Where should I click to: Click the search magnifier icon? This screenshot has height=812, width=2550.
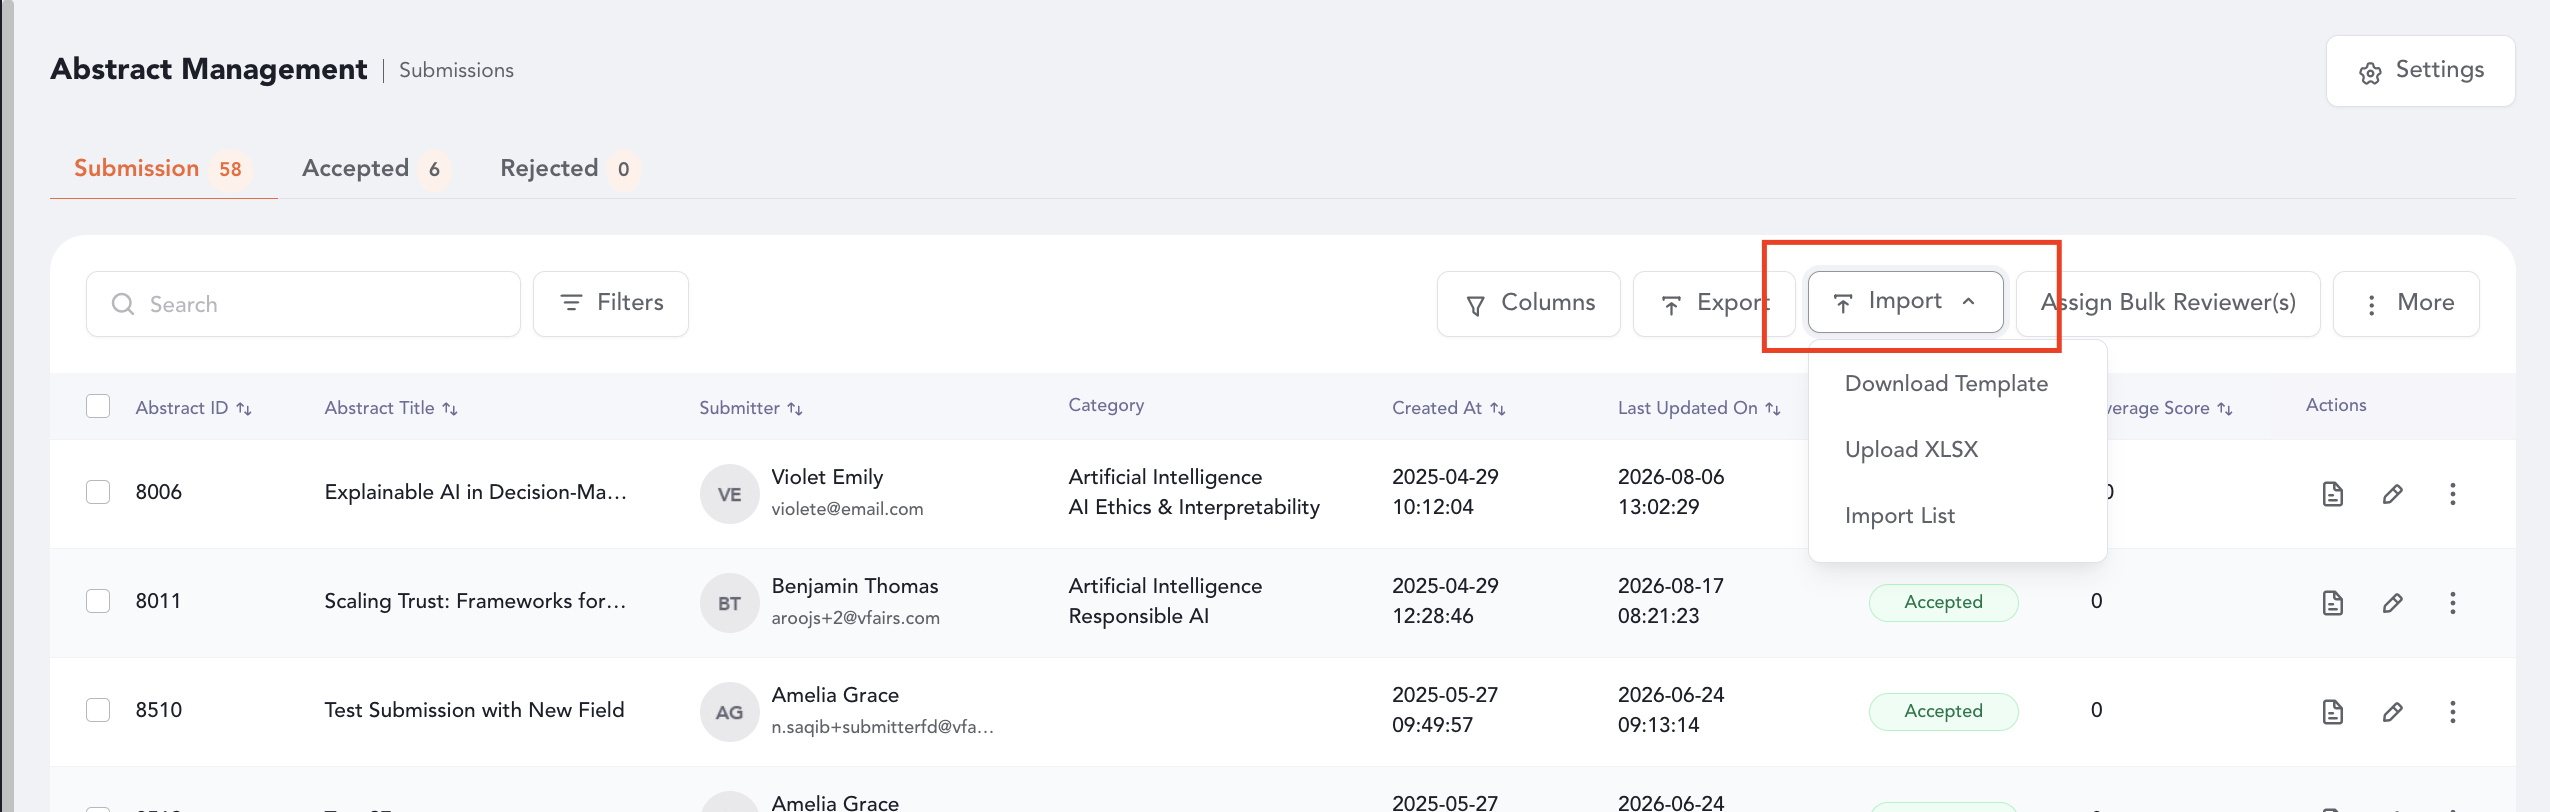123,304
